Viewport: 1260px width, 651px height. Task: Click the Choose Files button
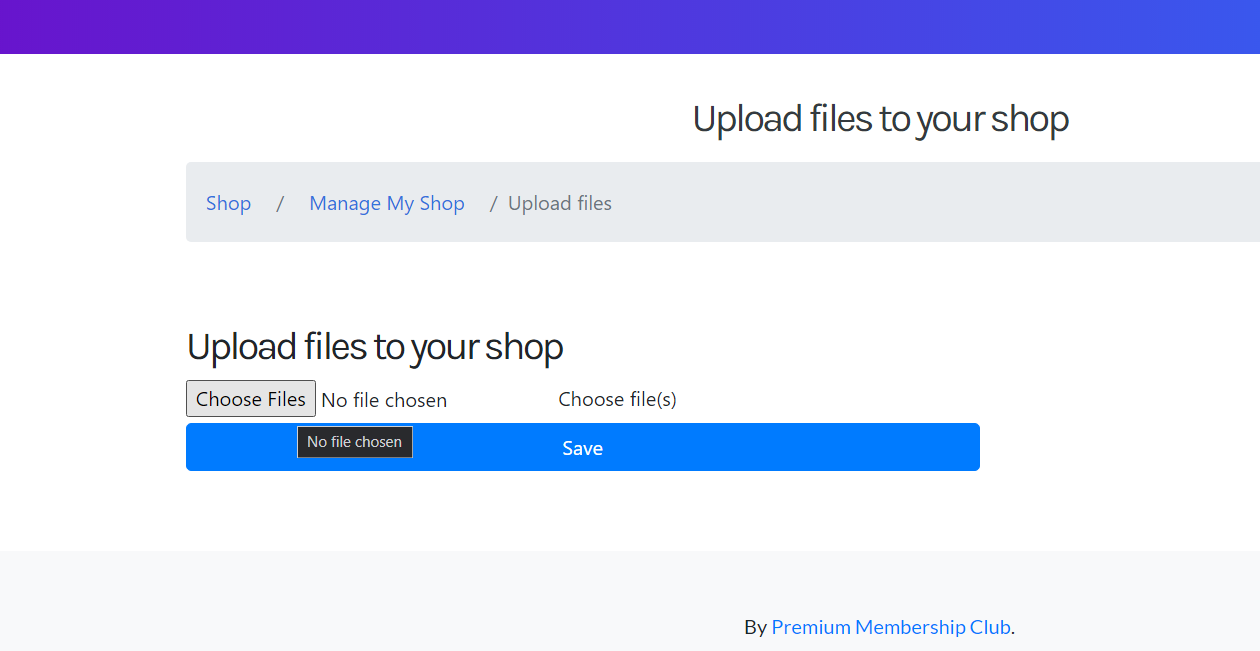click(x=251, y=399)
